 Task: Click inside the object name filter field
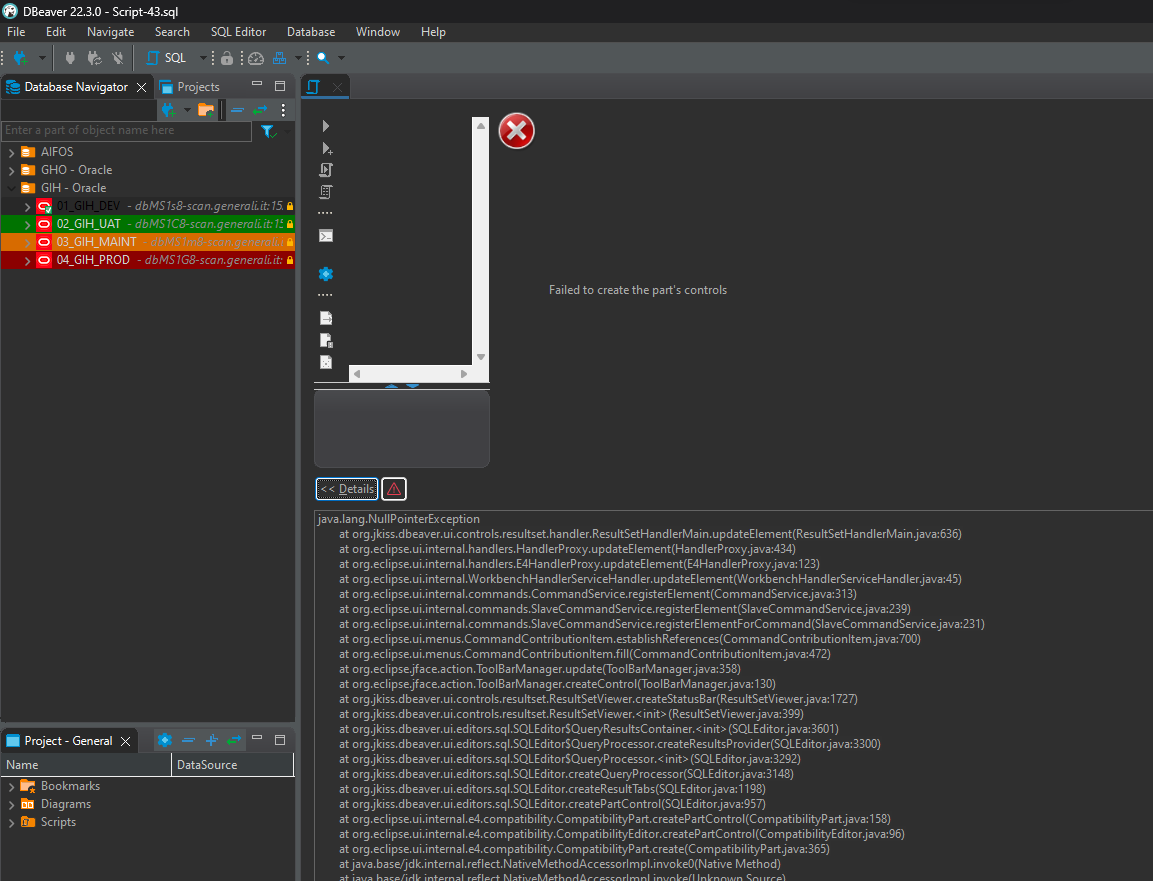(125, 131)
